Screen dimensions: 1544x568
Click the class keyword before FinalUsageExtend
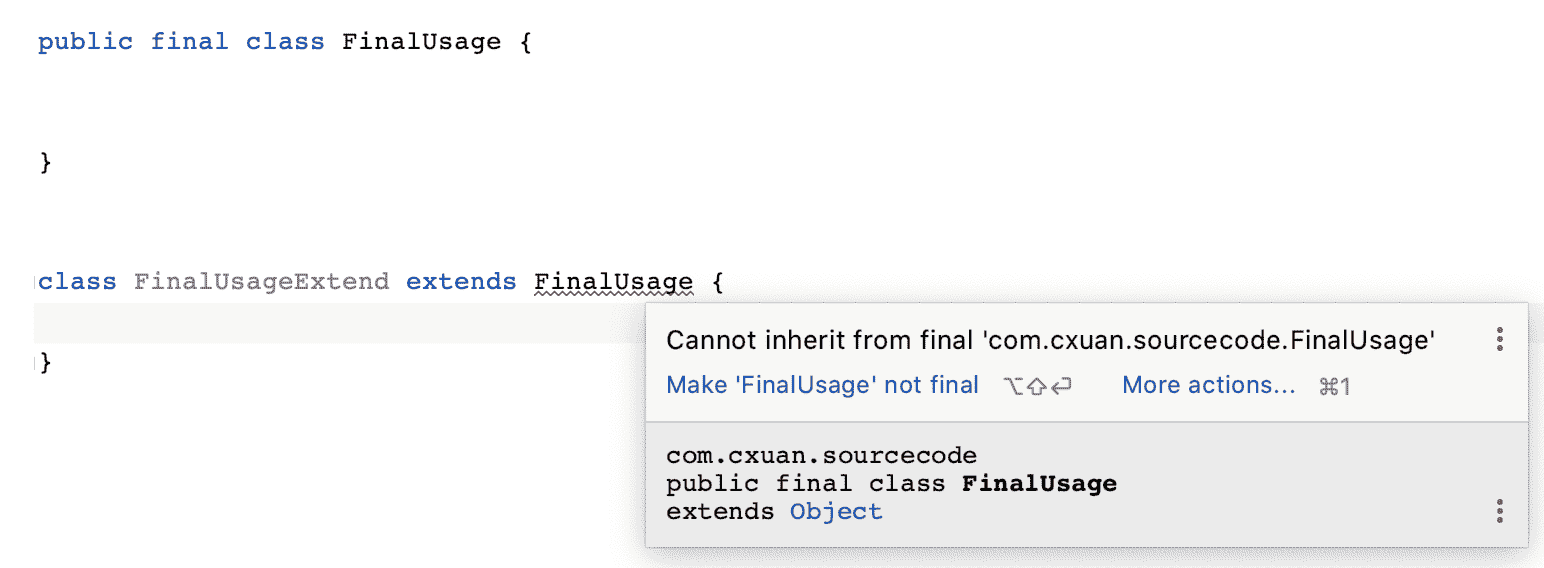coord(78,282)
